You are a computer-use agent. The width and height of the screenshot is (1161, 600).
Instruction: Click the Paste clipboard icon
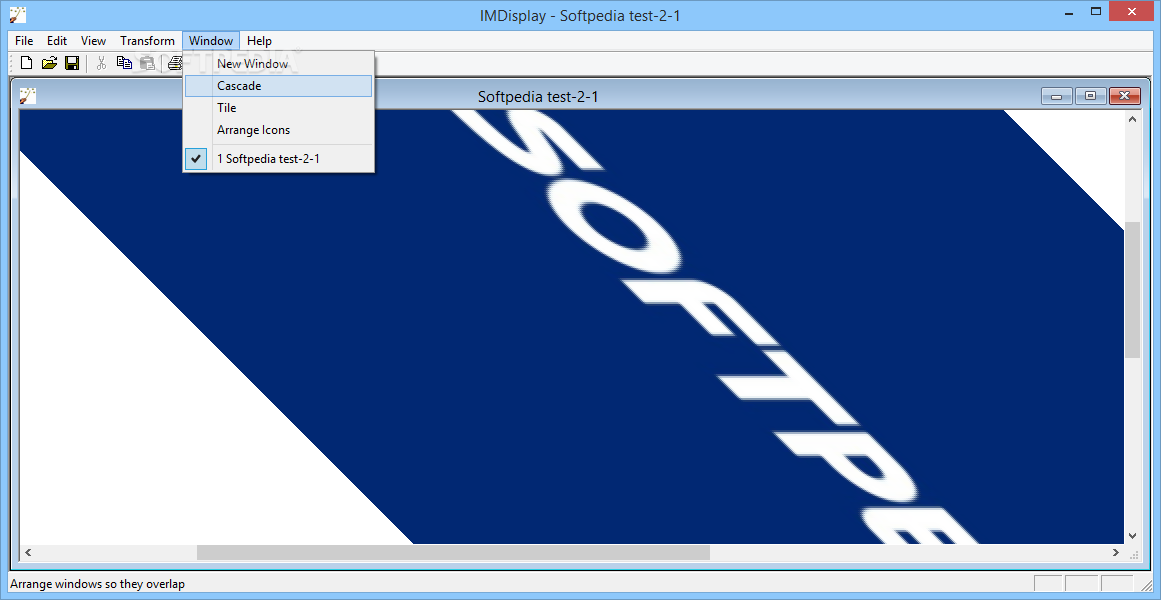pyautogui.click(x=147, y=64)
